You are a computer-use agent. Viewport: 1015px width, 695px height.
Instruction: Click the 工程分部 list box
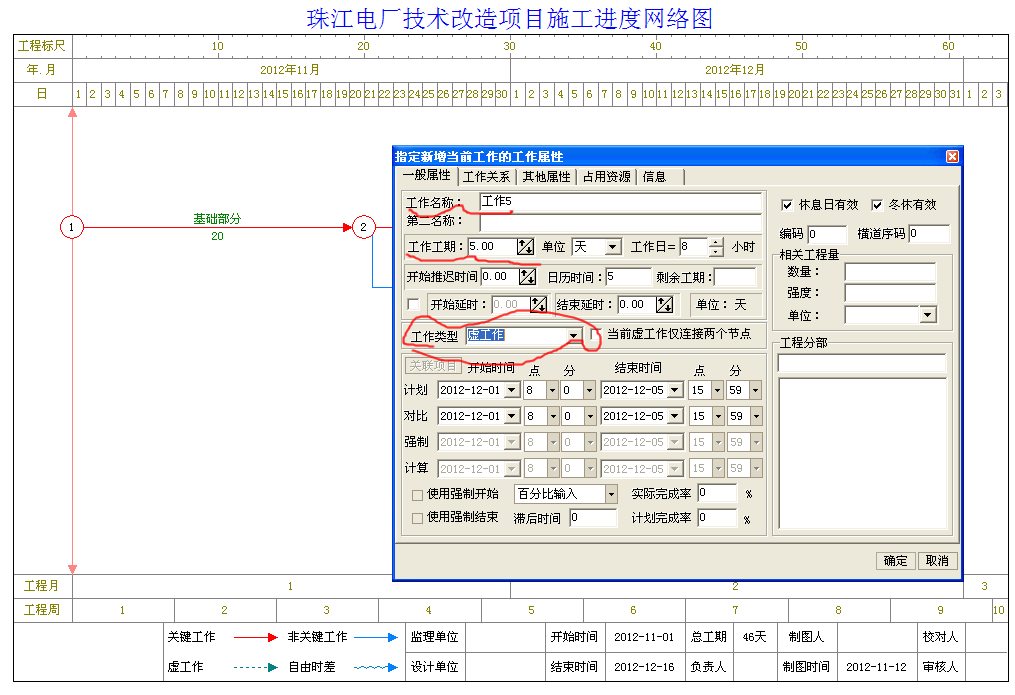pos(863,454)
